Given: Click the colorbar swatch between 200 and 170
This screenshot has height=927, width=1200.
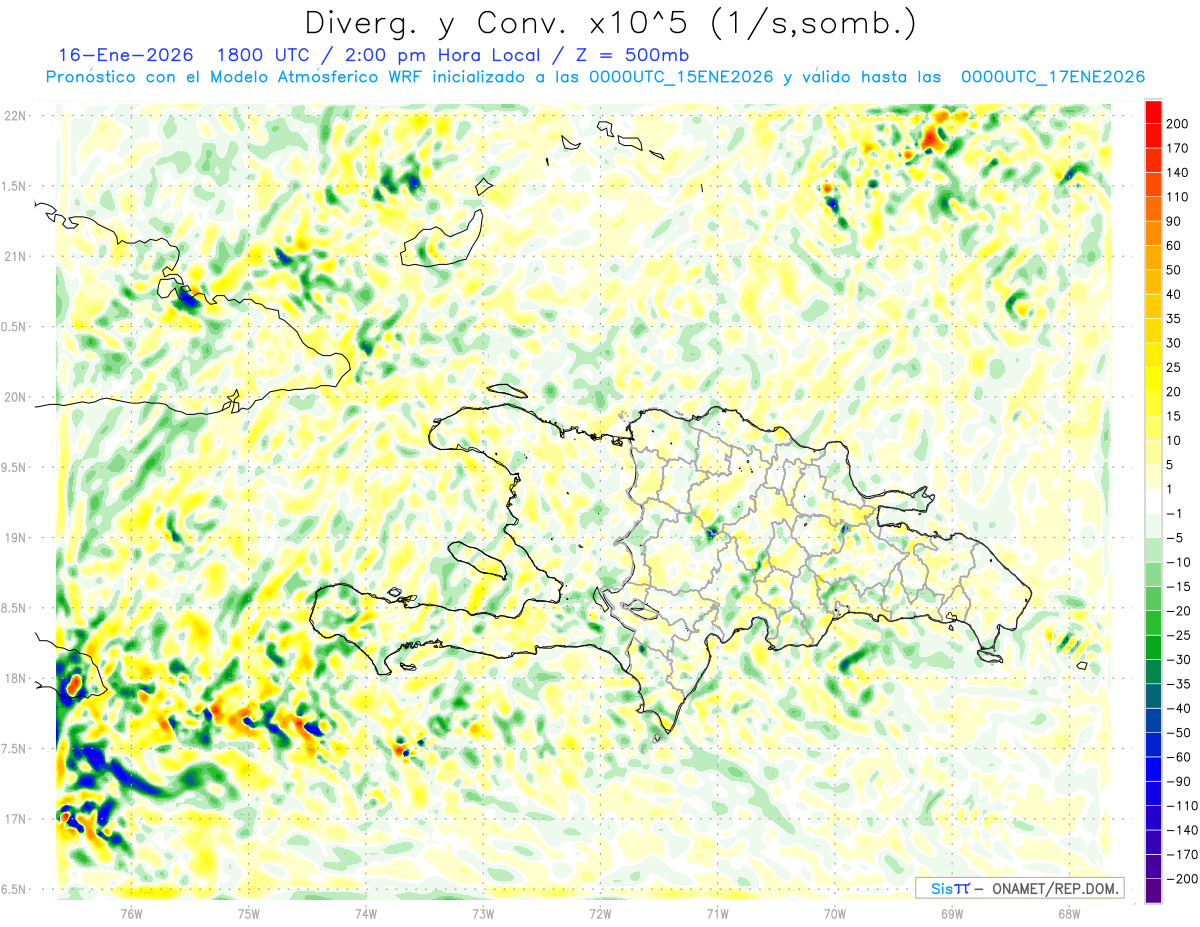Looking at the screenshot, I should point(1154,136).
